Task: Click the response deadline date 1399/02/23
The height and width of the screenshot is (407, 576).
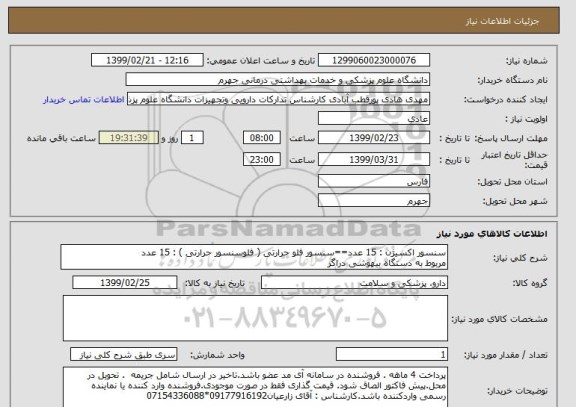Action: click(374, 138)
